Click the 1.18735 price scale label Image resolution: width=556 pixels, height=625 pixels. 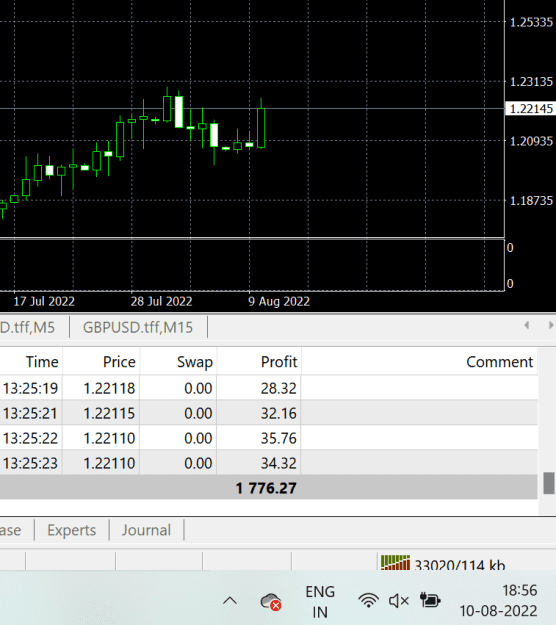click(531, 200)
